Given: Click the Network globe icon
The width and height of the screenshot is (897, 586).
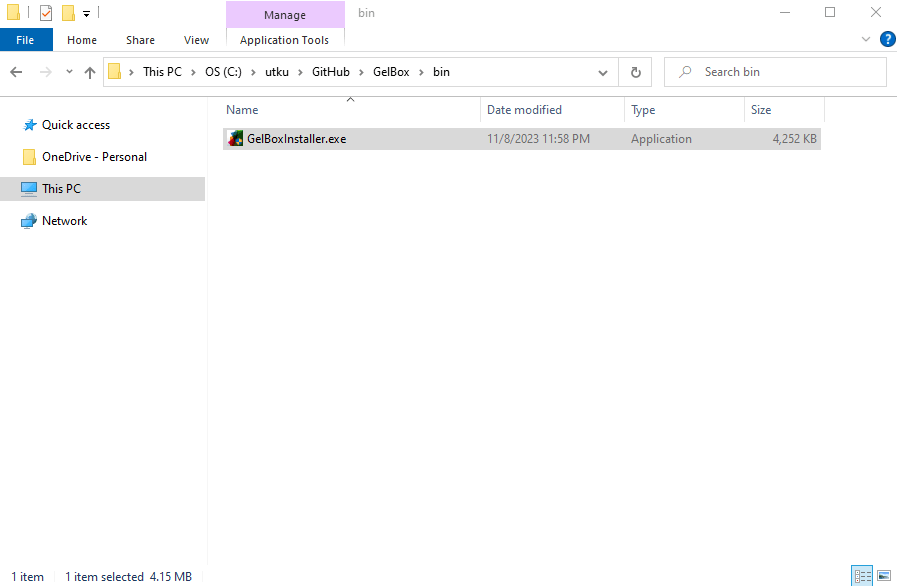Looking at the screenshot, I should [x=29, y=221].
